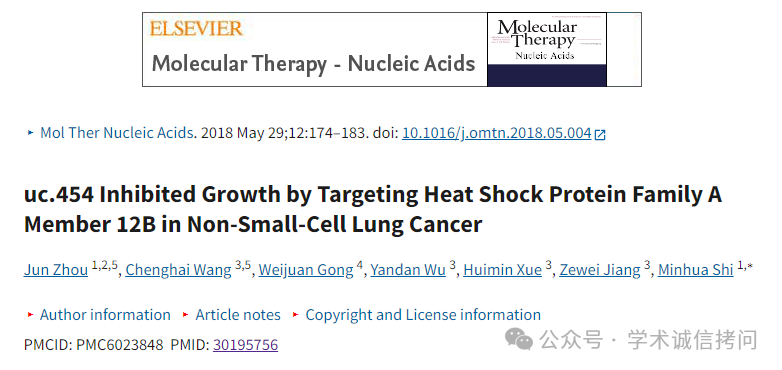Screen dimensions: 782x370
Task: Open author Minhua Shi's link
Action: point(696,270)
